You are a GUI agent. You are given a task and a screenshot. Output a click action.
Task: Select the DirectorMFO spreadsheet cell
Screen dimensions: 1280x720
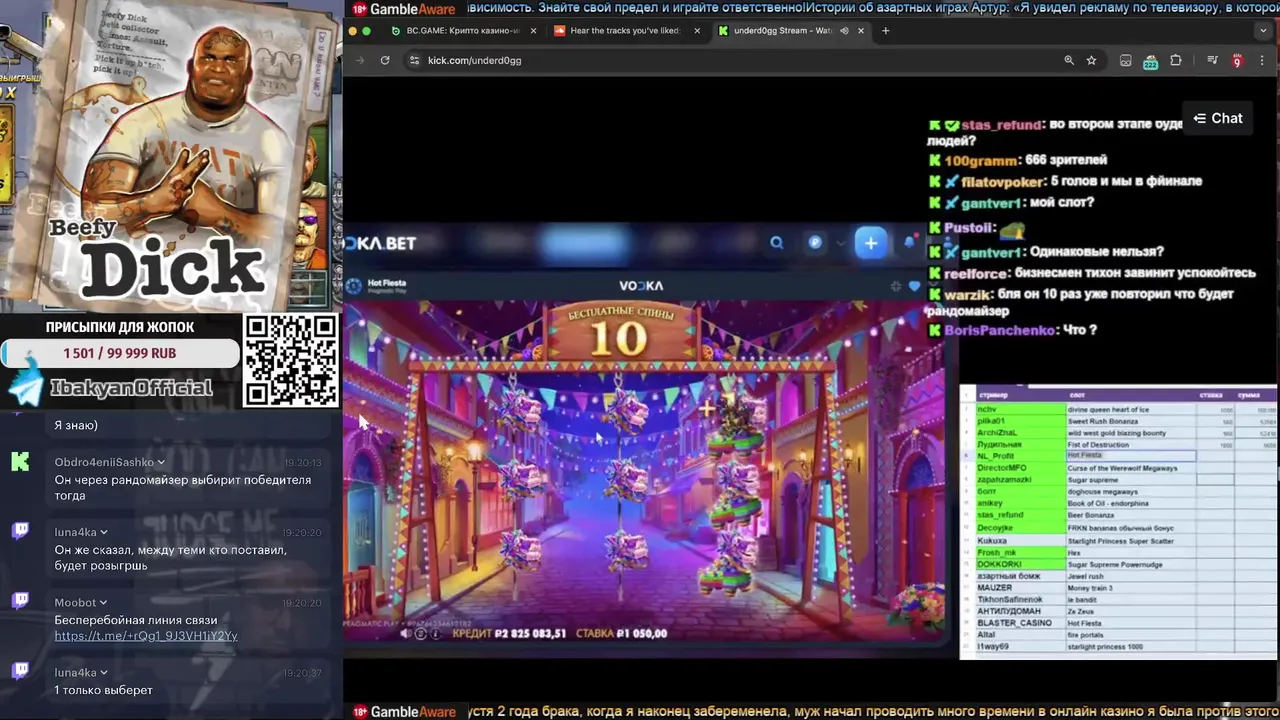tap(1020, 468)
